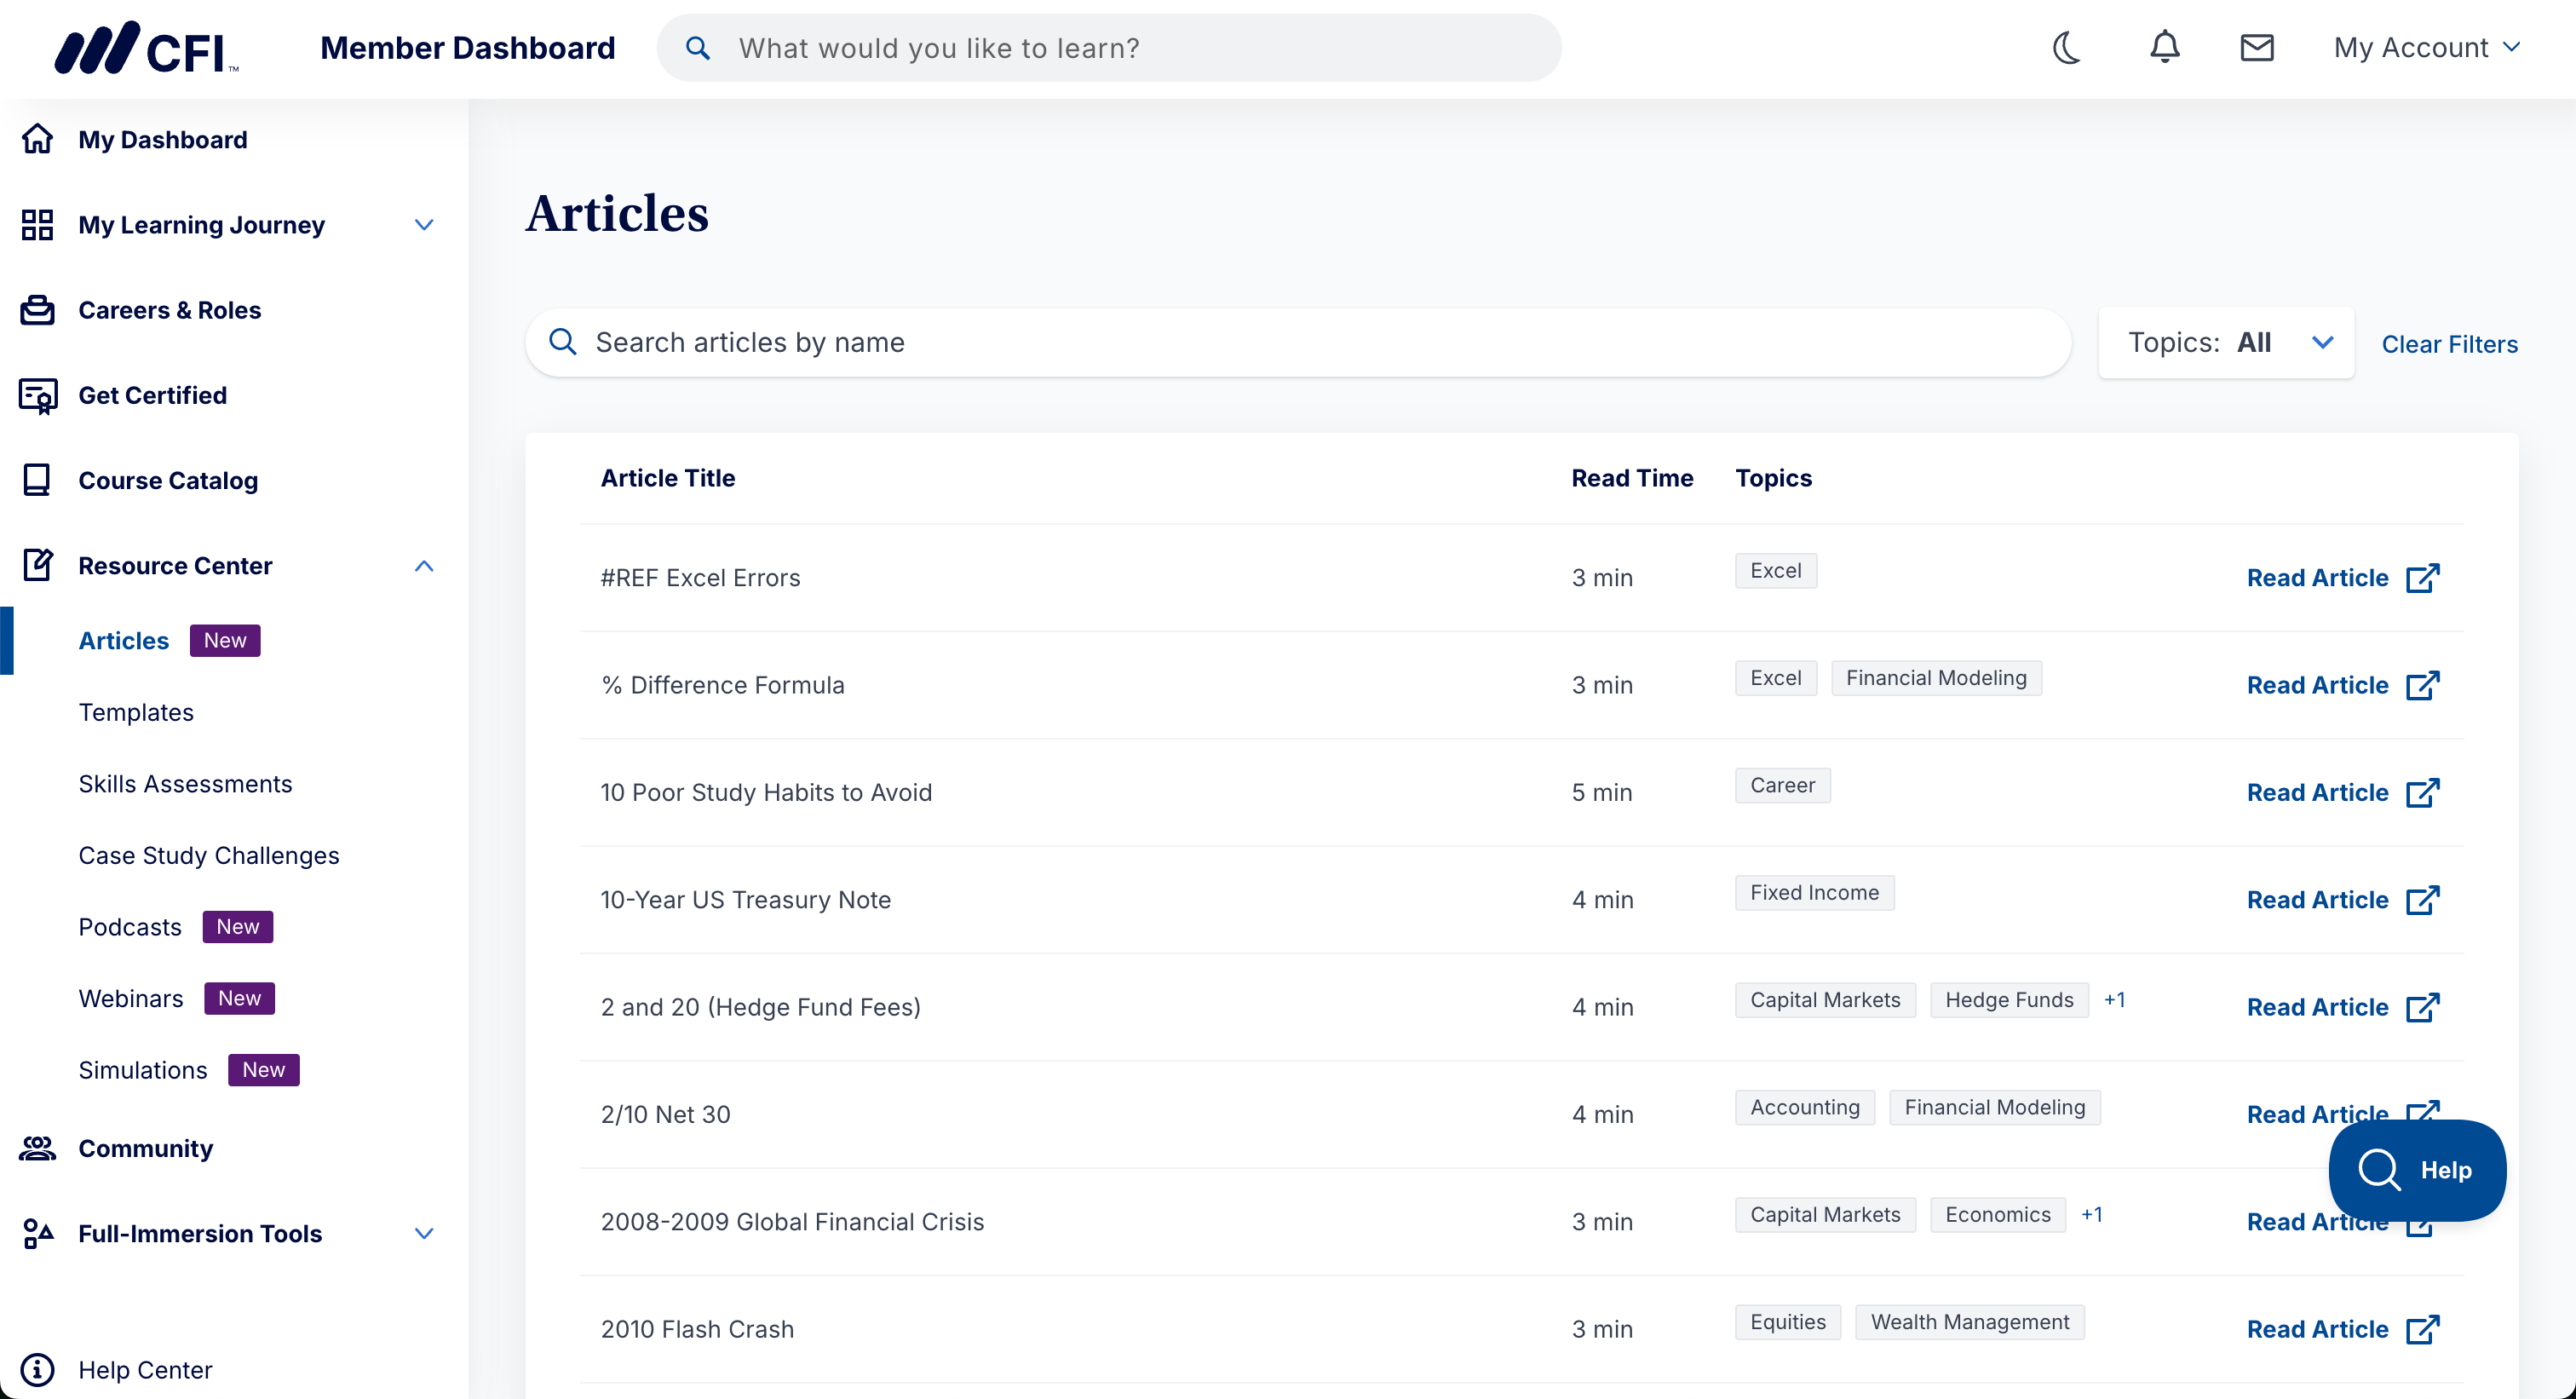Viewport: 2576px width, 1399px height.
Task: Click the Search articles by name field
Action: tap(1300, 343)
